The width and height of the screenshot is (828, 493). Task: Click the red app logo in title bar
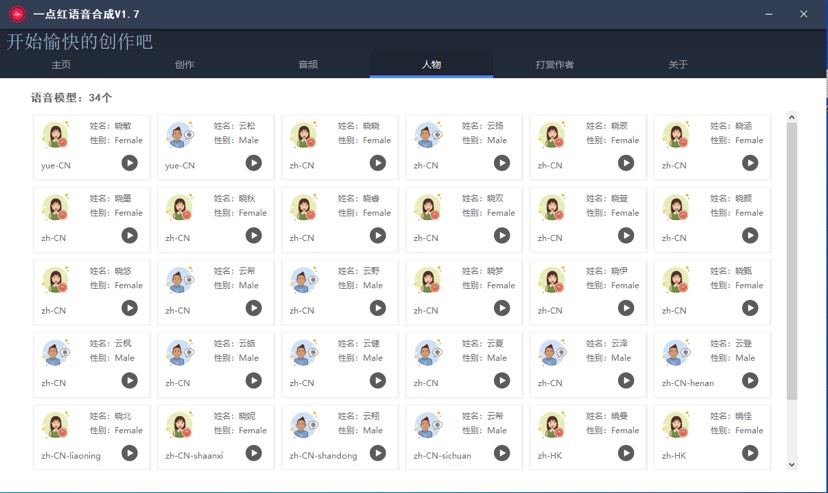pos(17,14)
